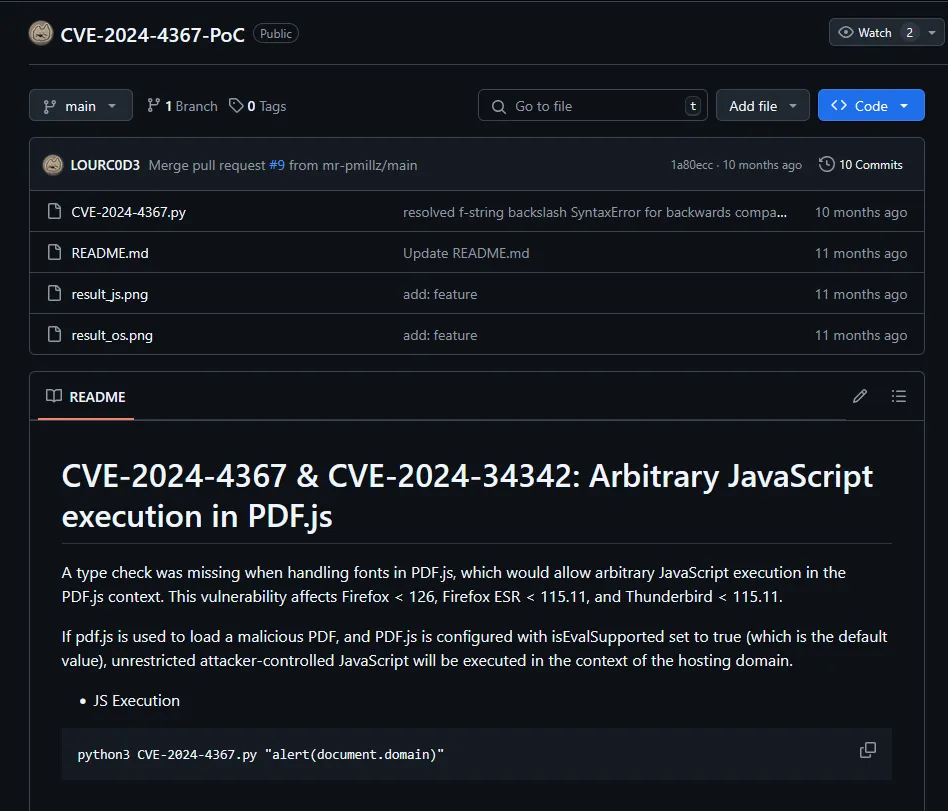Click the Public visibility badge
948x811 pixels.
(x=276, y=34)
